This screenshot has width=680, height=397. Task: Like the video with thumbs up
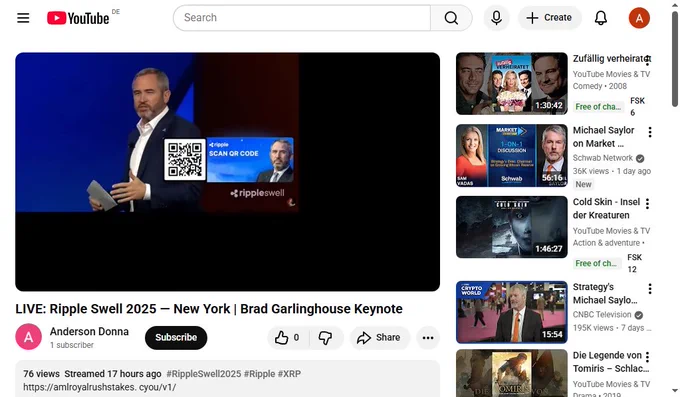click(287, 338)
